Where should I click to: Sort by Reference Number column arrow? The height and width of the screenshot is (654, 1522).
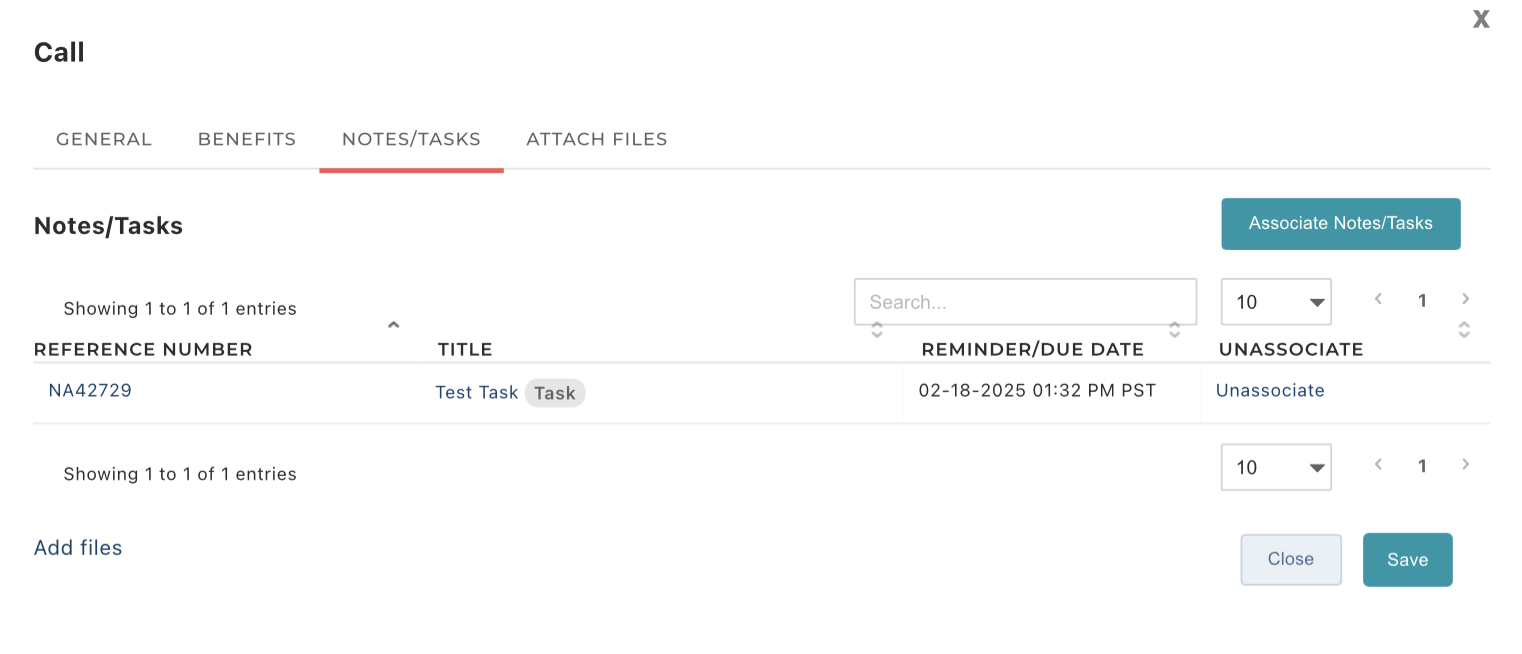pos(394,324)
